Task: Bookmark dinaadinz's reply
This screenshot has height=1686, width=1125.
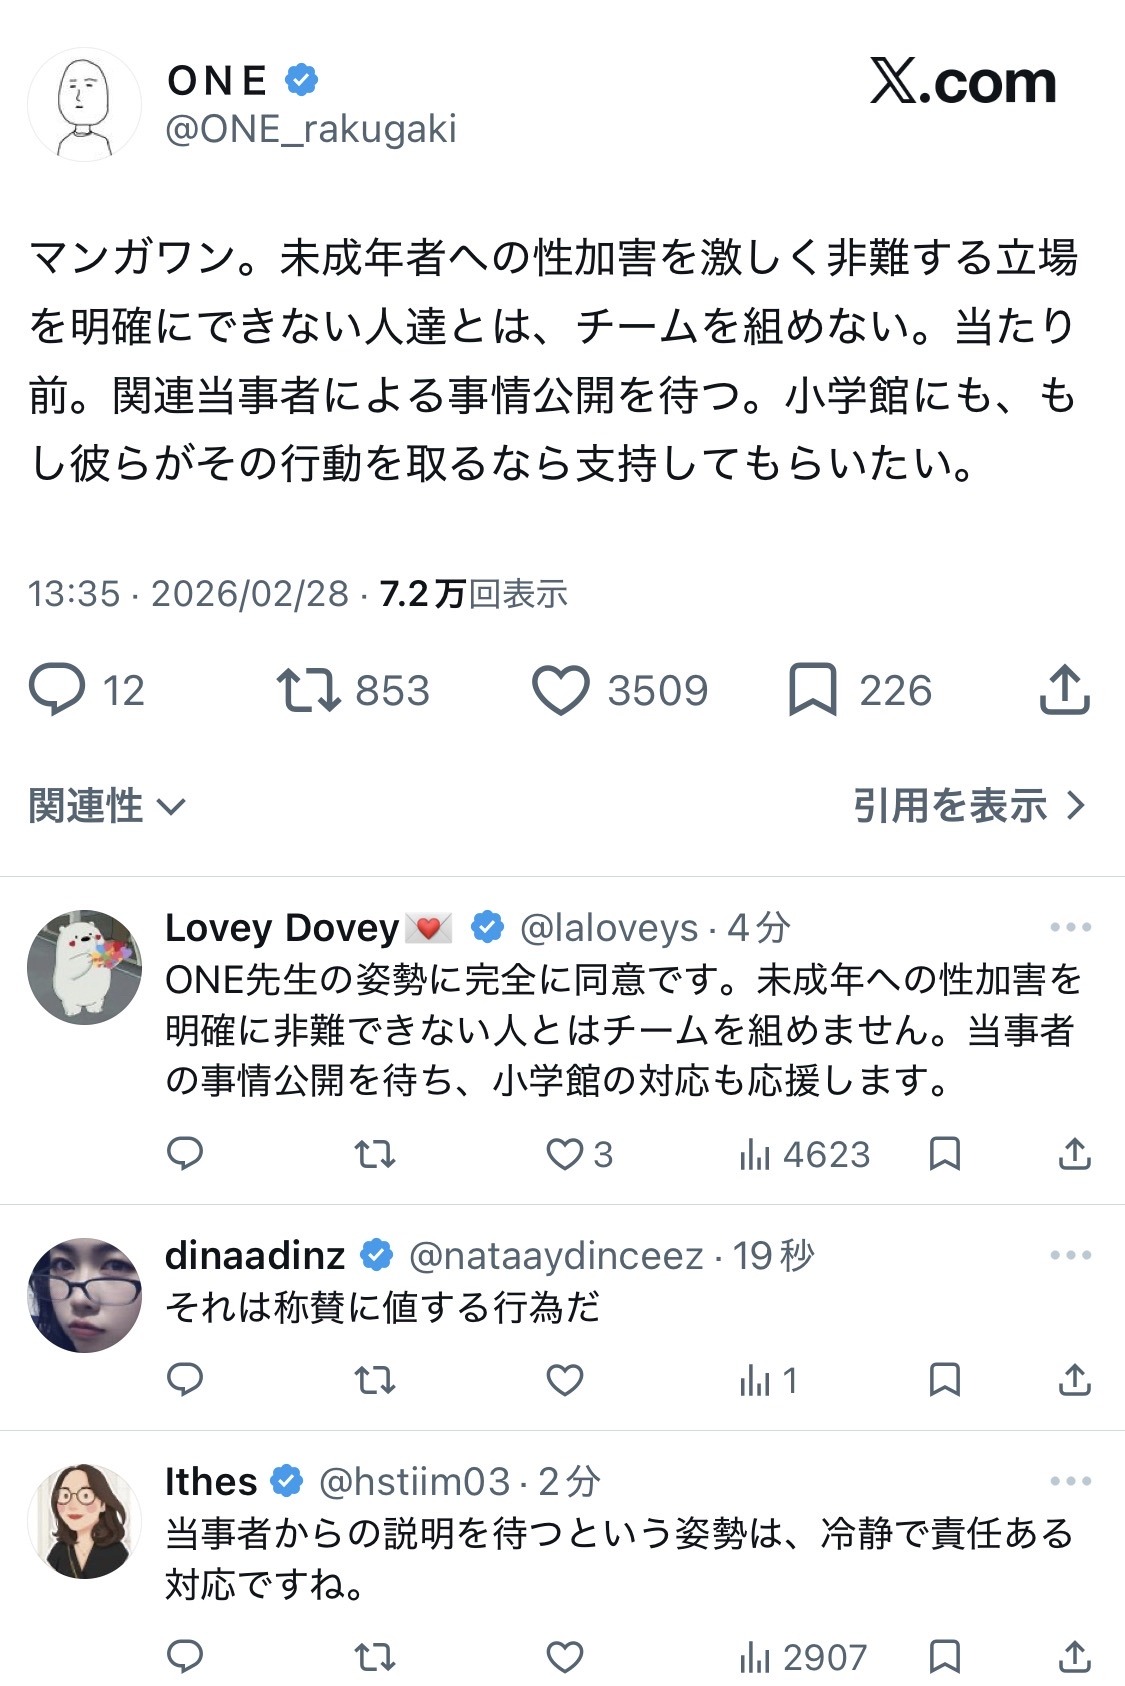Action: (944, 1381)
